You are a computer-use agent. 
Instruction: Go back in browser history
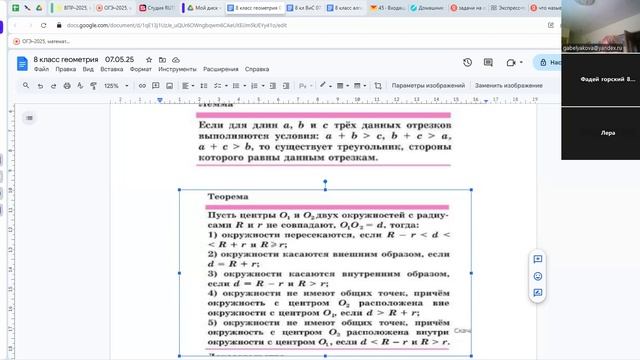(x=16, y=25)
